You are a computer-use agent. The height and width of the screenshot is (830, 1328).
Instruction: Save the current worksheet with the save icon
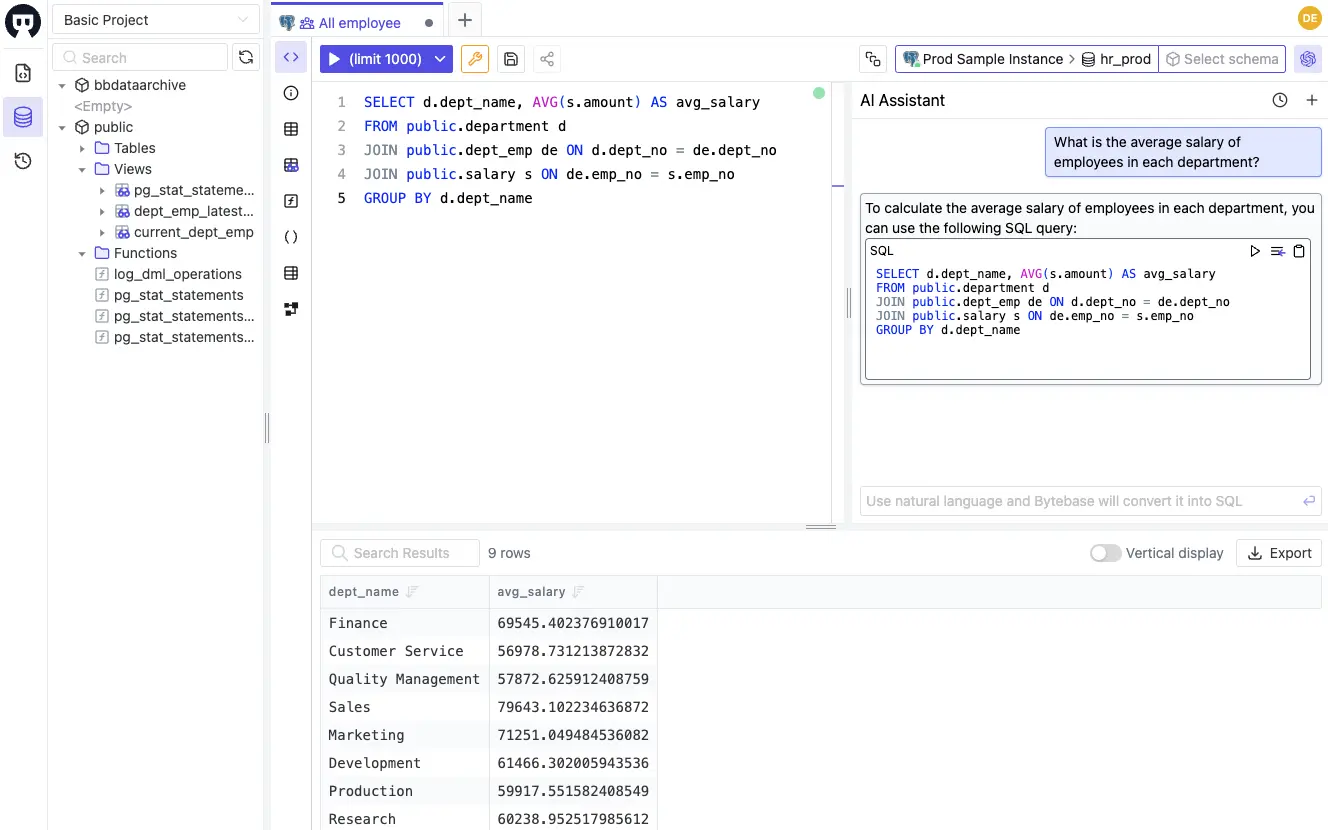pyautogui.click(x=510, y=58)
